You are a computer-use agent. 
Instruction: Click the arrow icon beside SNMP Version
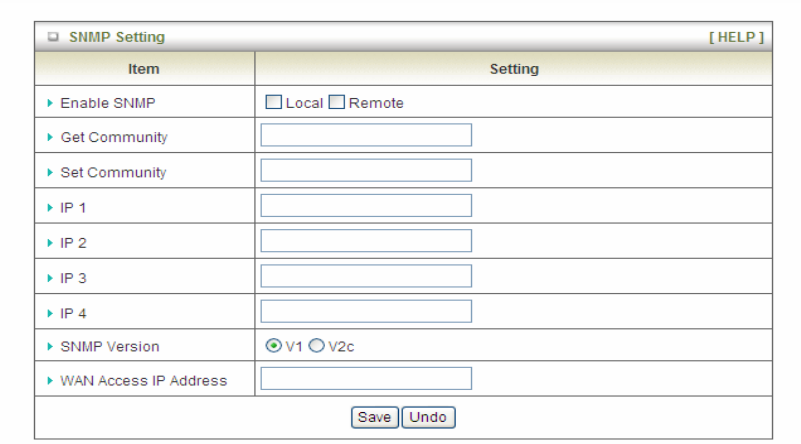point(50,346)
